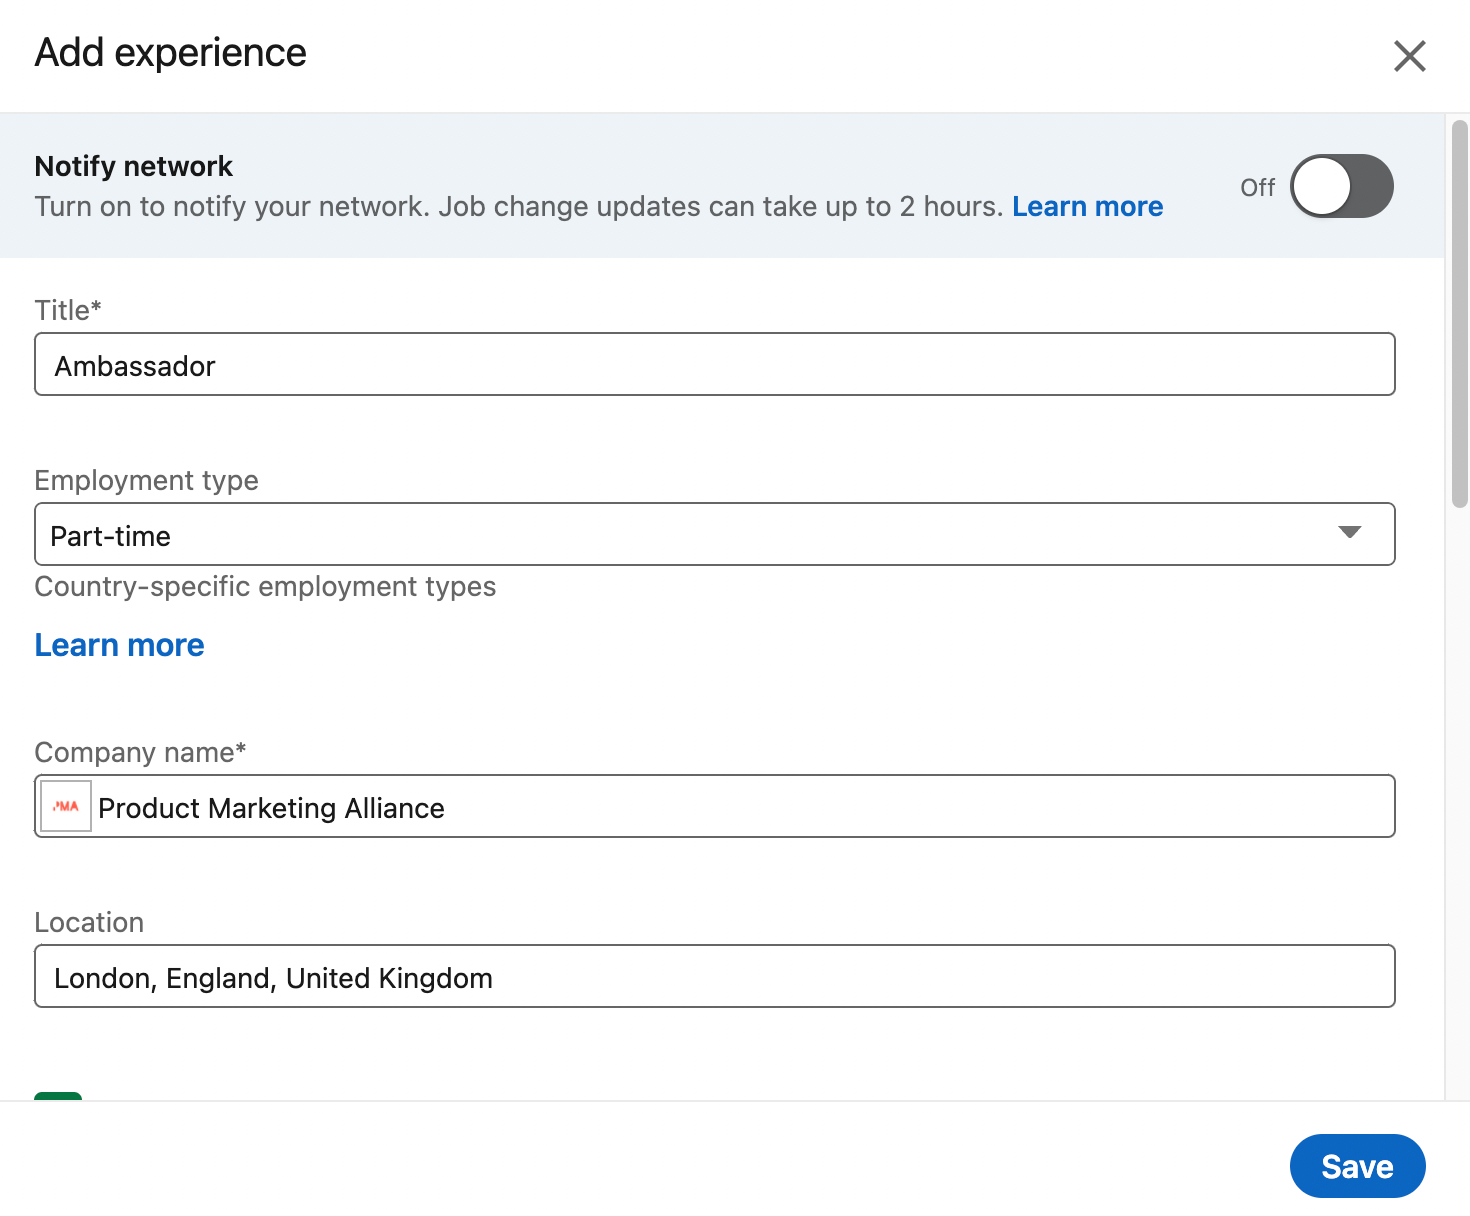1470x1216 pixels.
Task: Save the experience entry
Action: click(x=1357, y=1166)
